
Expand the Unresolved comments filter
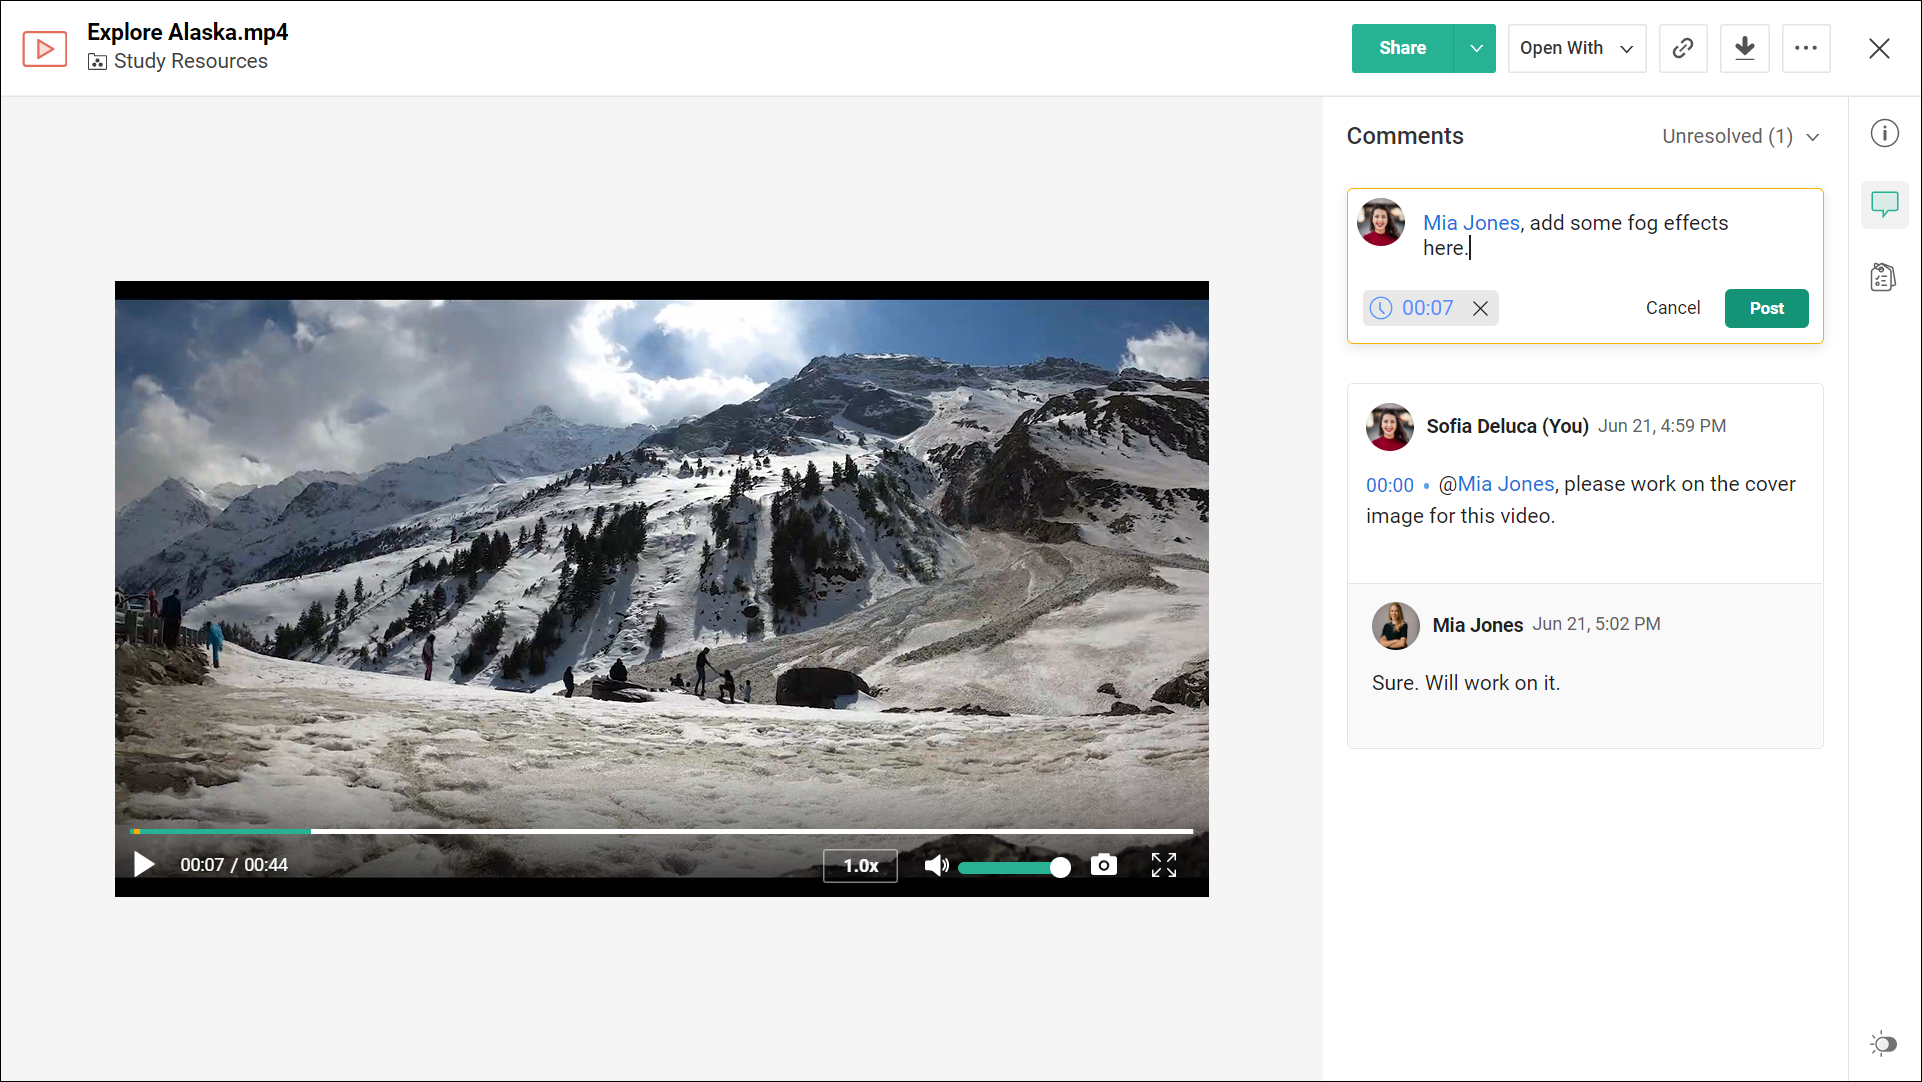point(1740,136)
